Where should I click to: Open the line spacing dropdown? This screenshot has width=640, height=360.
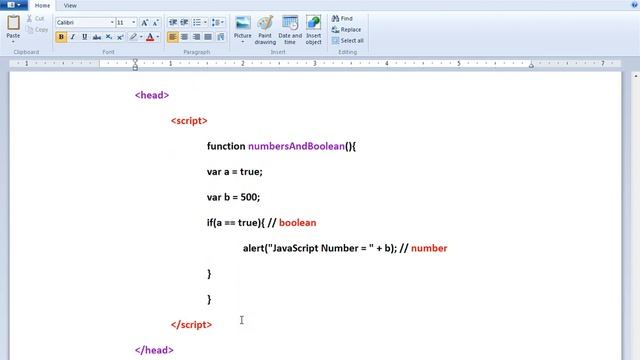point(218,22)
